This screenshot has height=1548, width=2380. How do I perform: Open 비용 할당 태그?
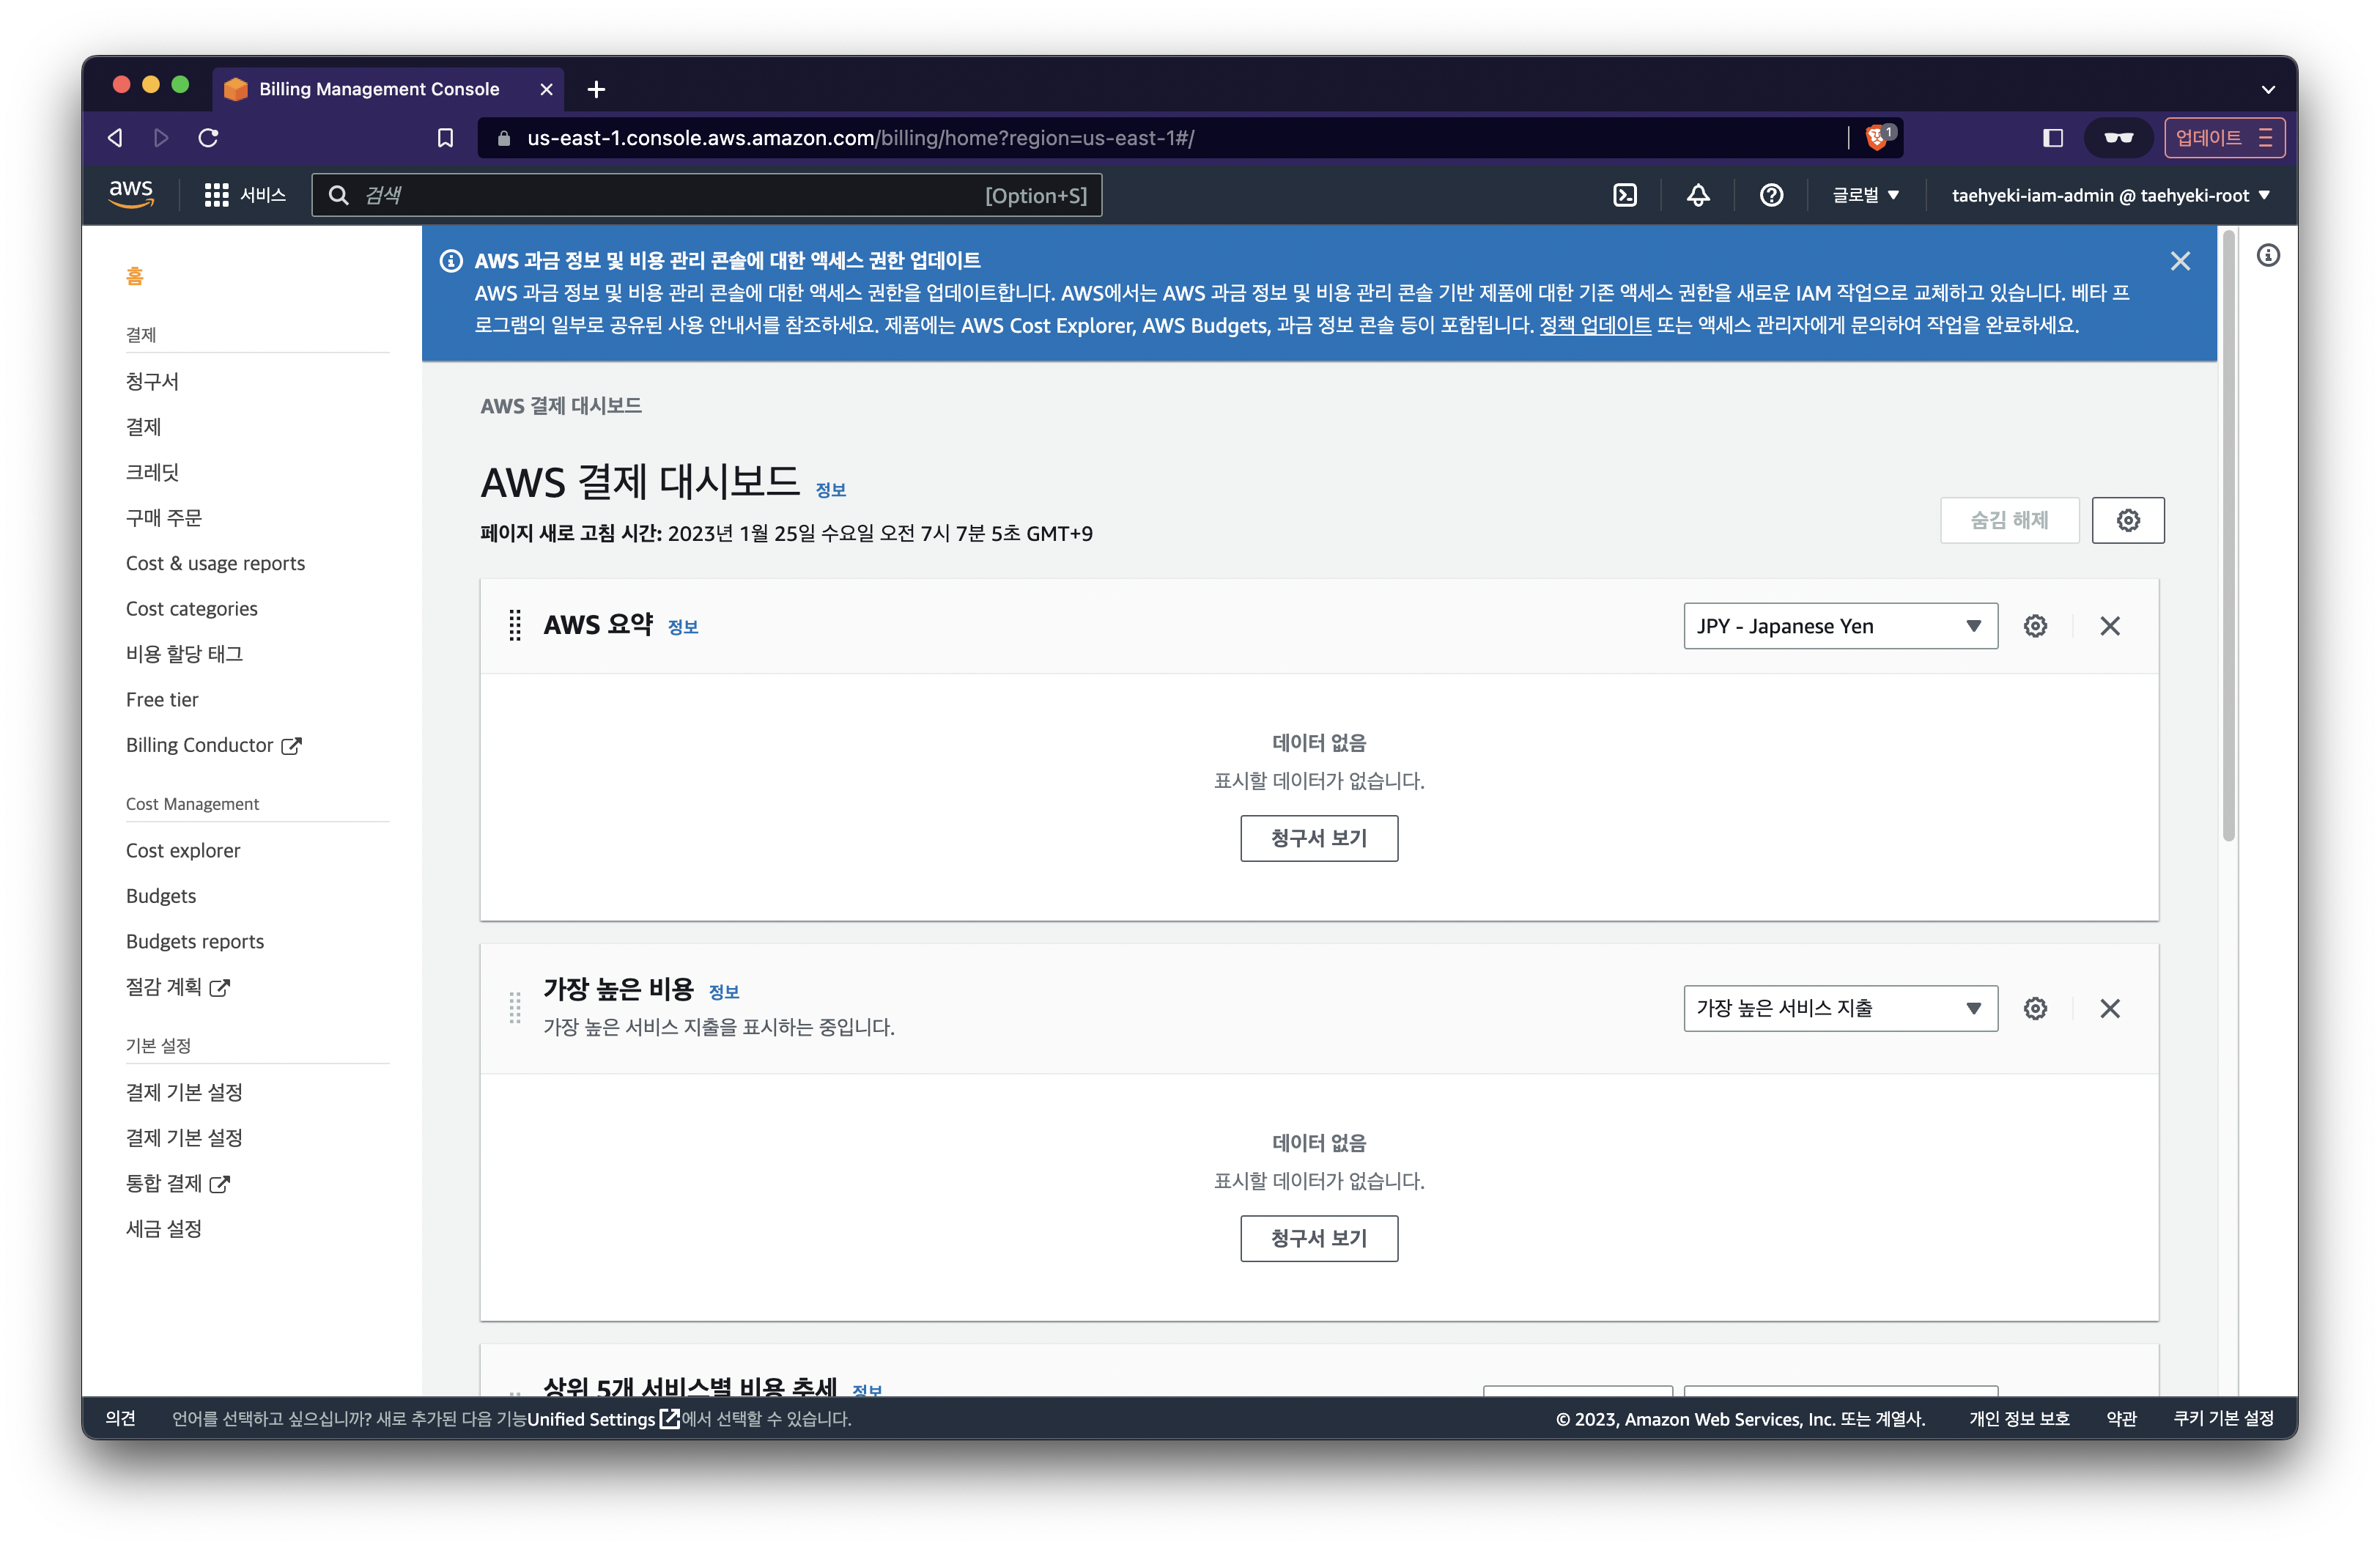184,654
